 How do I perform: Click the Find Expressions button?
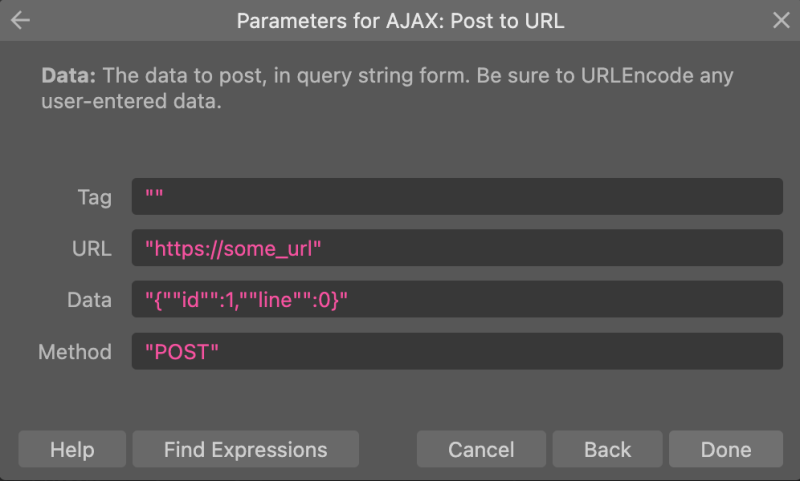[245, 449]
